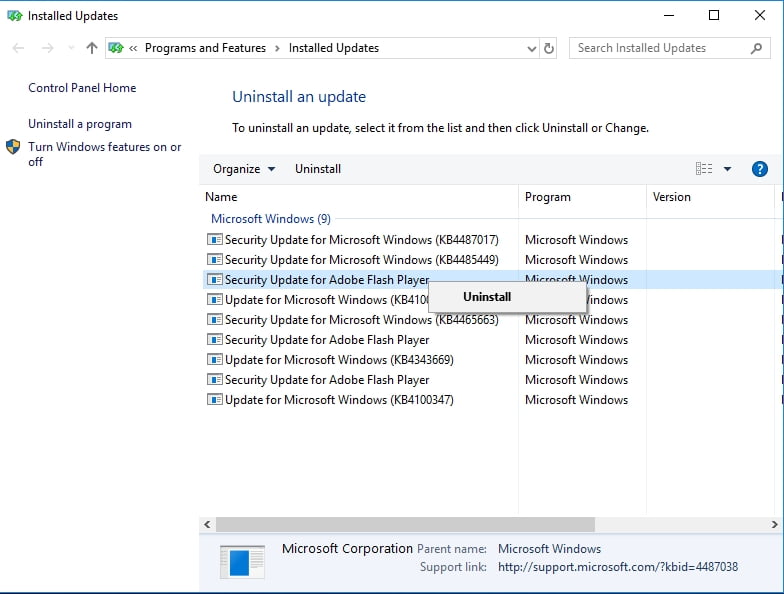Open the Control Panel Home link
Viewport: 784px width, 594px height.
tap(82, 88)
